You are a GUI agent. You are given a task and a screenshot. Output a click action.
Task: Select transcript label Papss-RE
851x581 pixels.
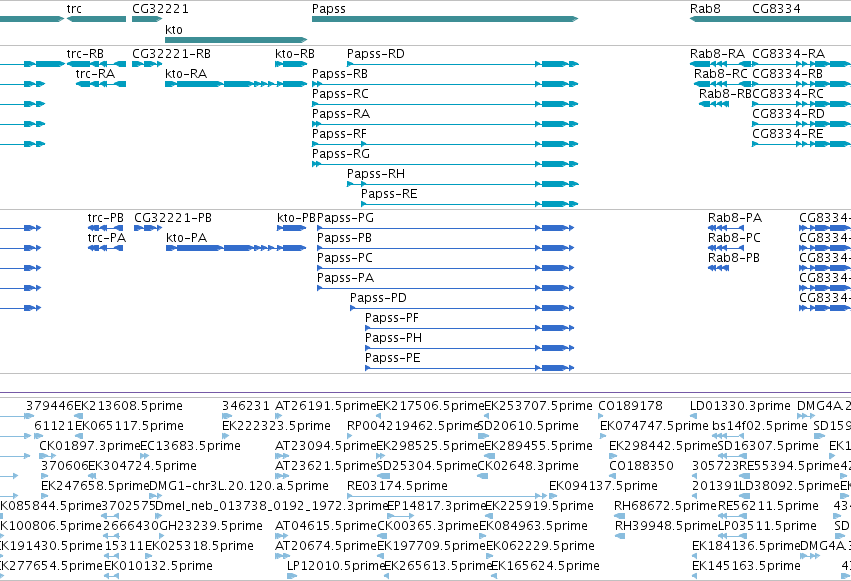coord(389,194)
